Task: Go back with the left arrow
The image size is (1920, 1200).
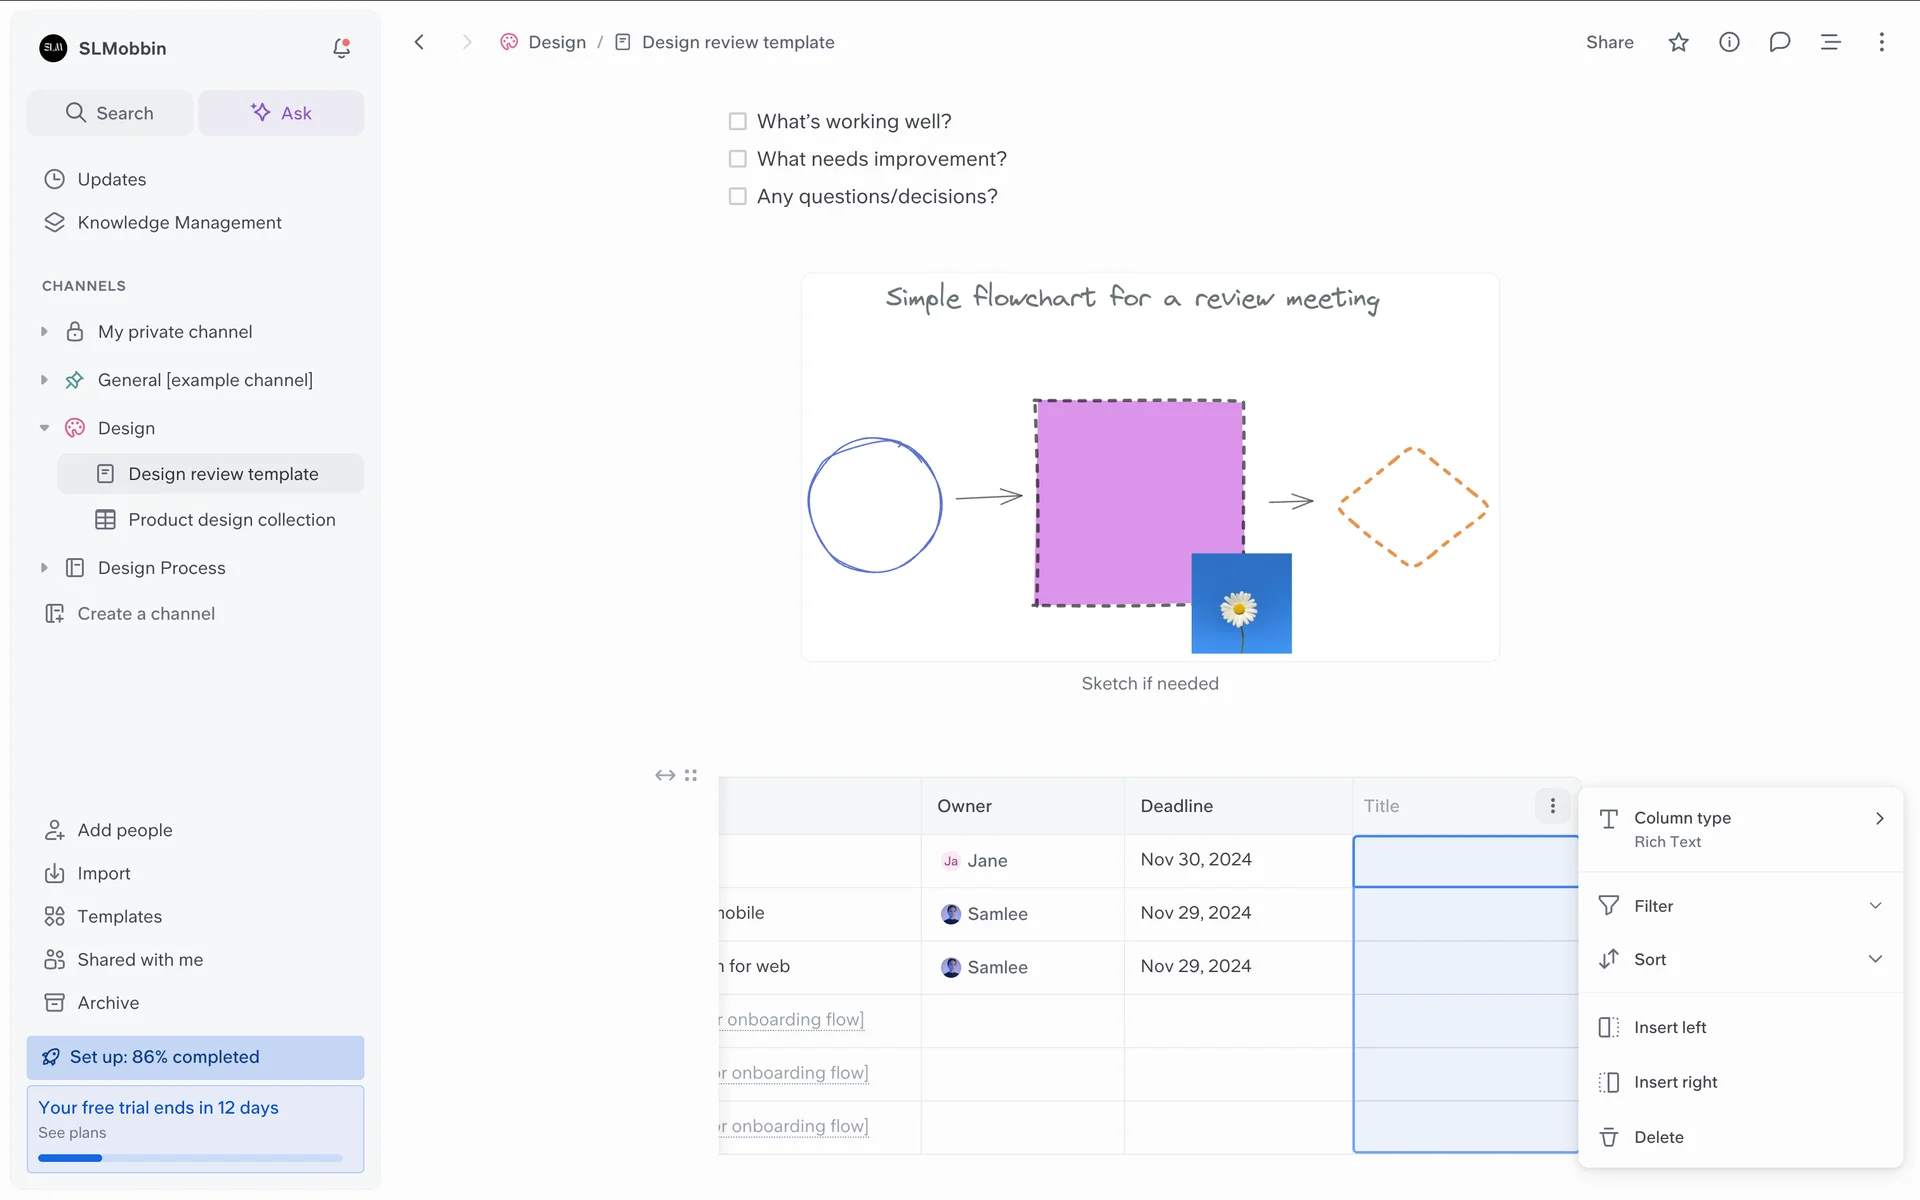Action: pyautogui.click(x=419, y=42)
